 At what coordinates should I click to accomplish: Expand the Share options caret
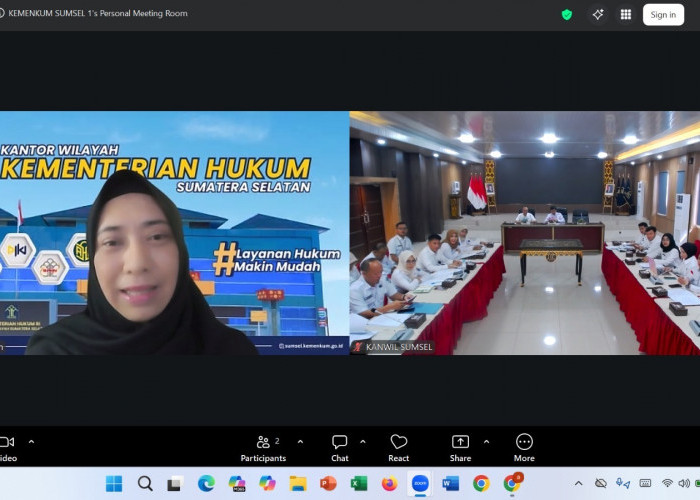pos(487,442)
